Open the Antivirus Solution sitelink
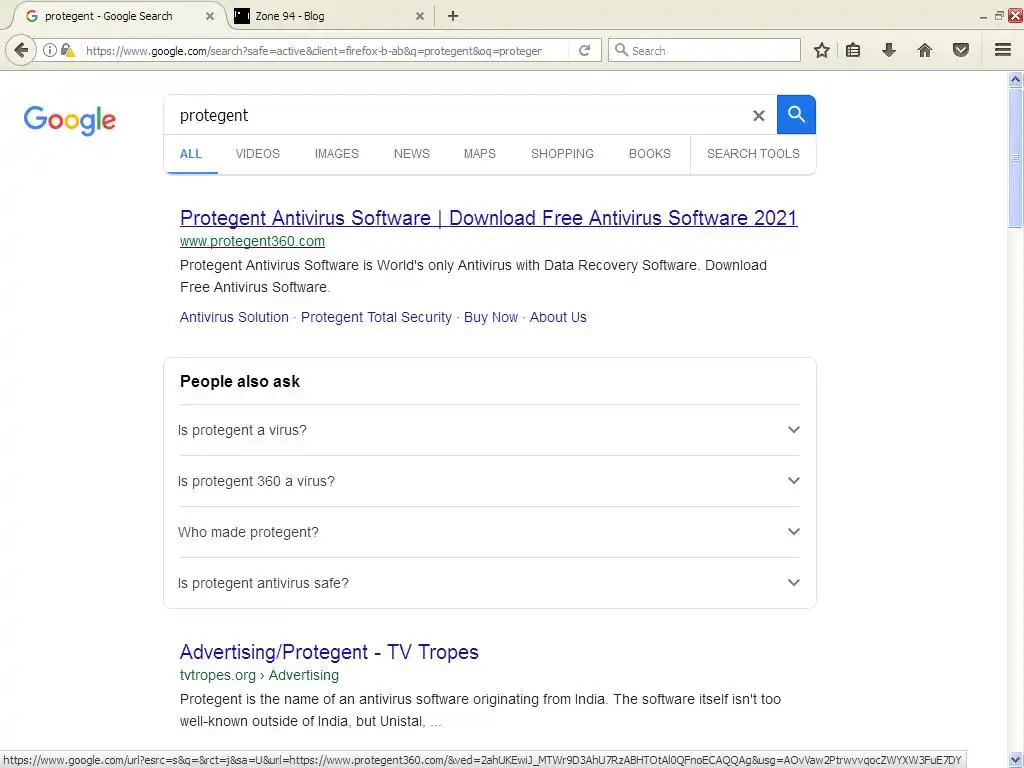Viewport: 1024px width, 768px height. pos(234,317)
